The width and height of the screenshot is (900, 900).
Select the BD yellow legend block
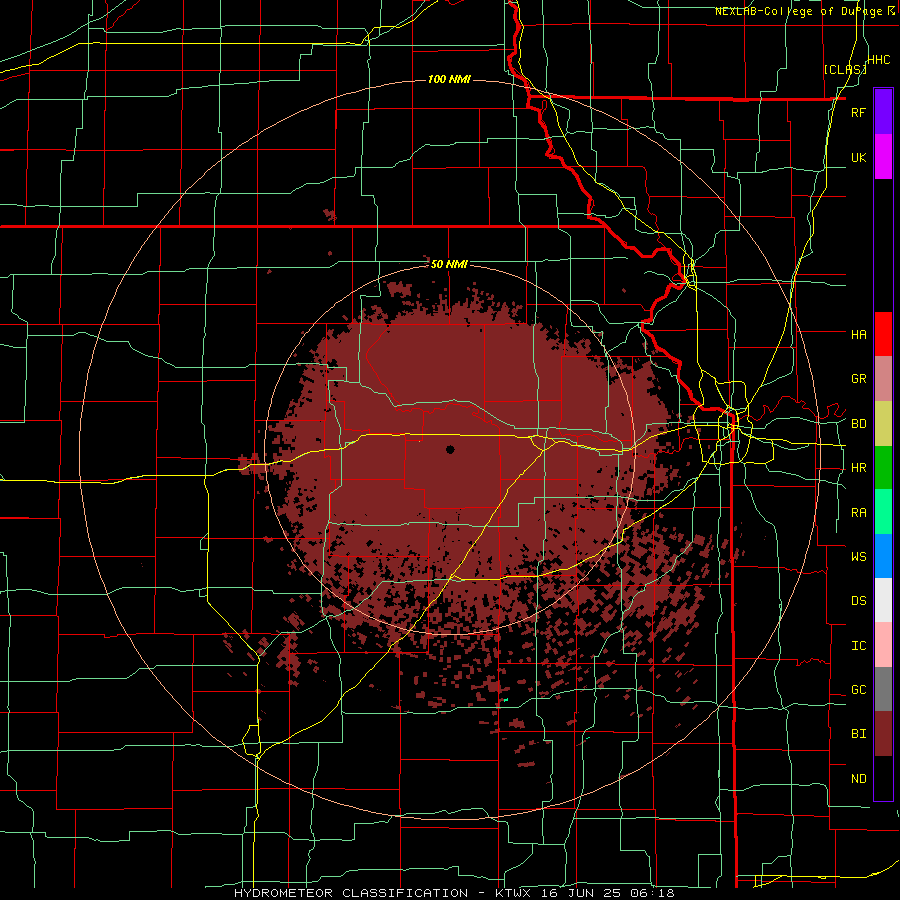click(883, 423)
